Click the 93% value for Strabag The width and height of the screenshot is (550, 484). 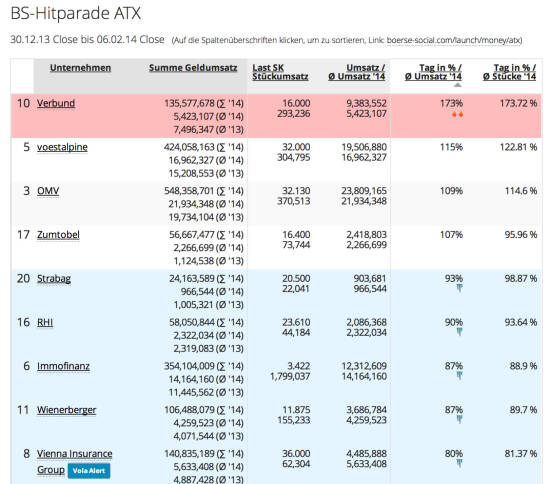(454, 279)
